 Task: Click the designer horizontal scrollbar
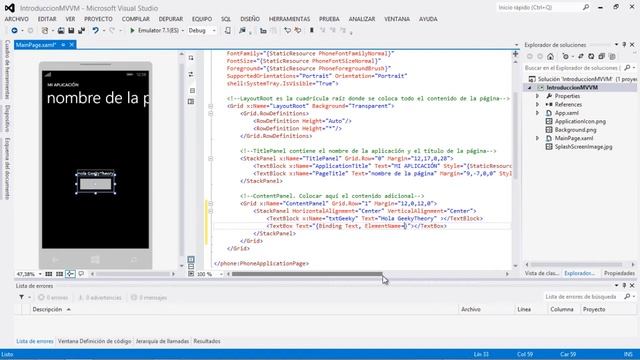coord(133,274)
